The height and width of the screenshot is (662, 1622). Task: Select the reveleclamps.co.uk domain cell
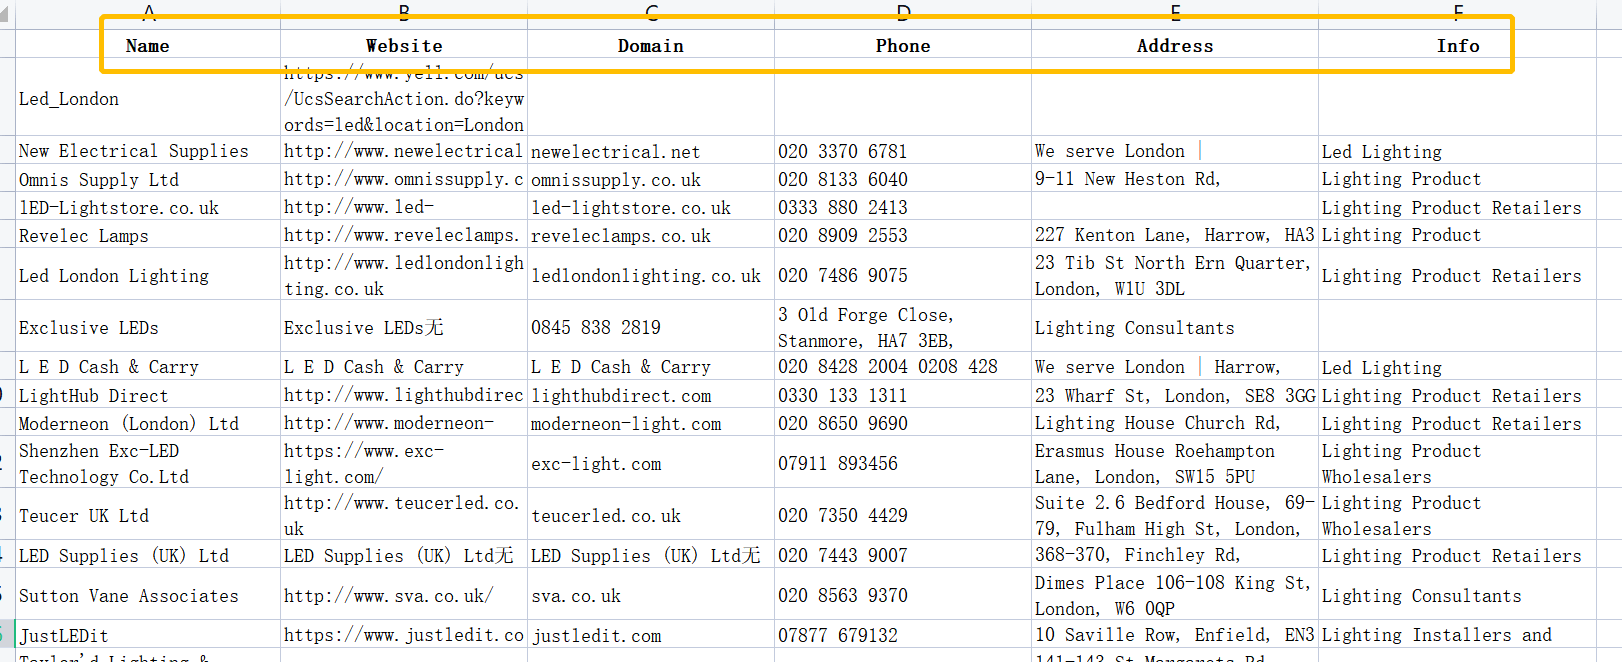651,235
